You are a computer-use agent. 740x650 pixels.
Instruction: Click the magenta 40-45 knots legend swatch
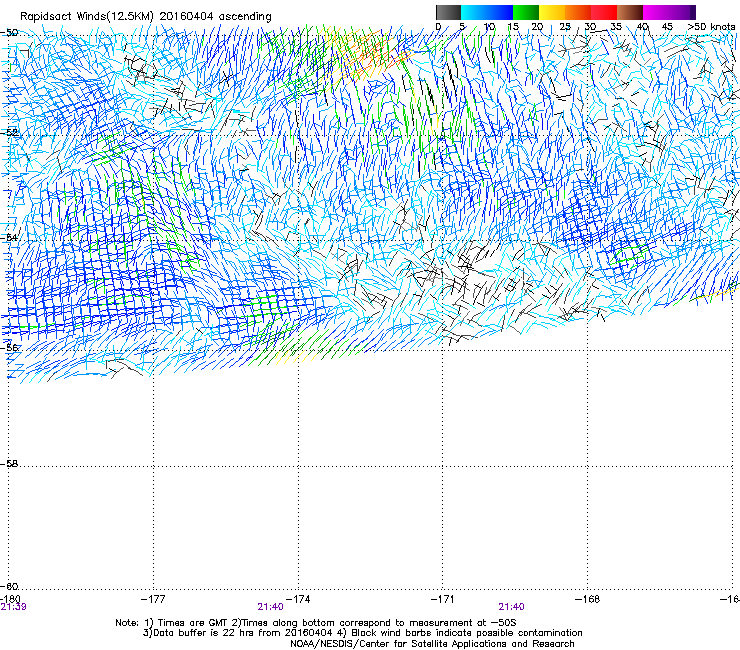[656, 12]
